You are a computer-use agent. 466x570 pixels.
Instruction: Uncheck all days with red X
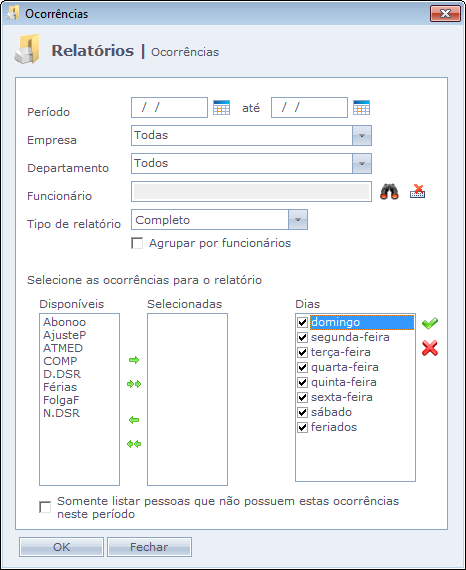coord(430,348)
